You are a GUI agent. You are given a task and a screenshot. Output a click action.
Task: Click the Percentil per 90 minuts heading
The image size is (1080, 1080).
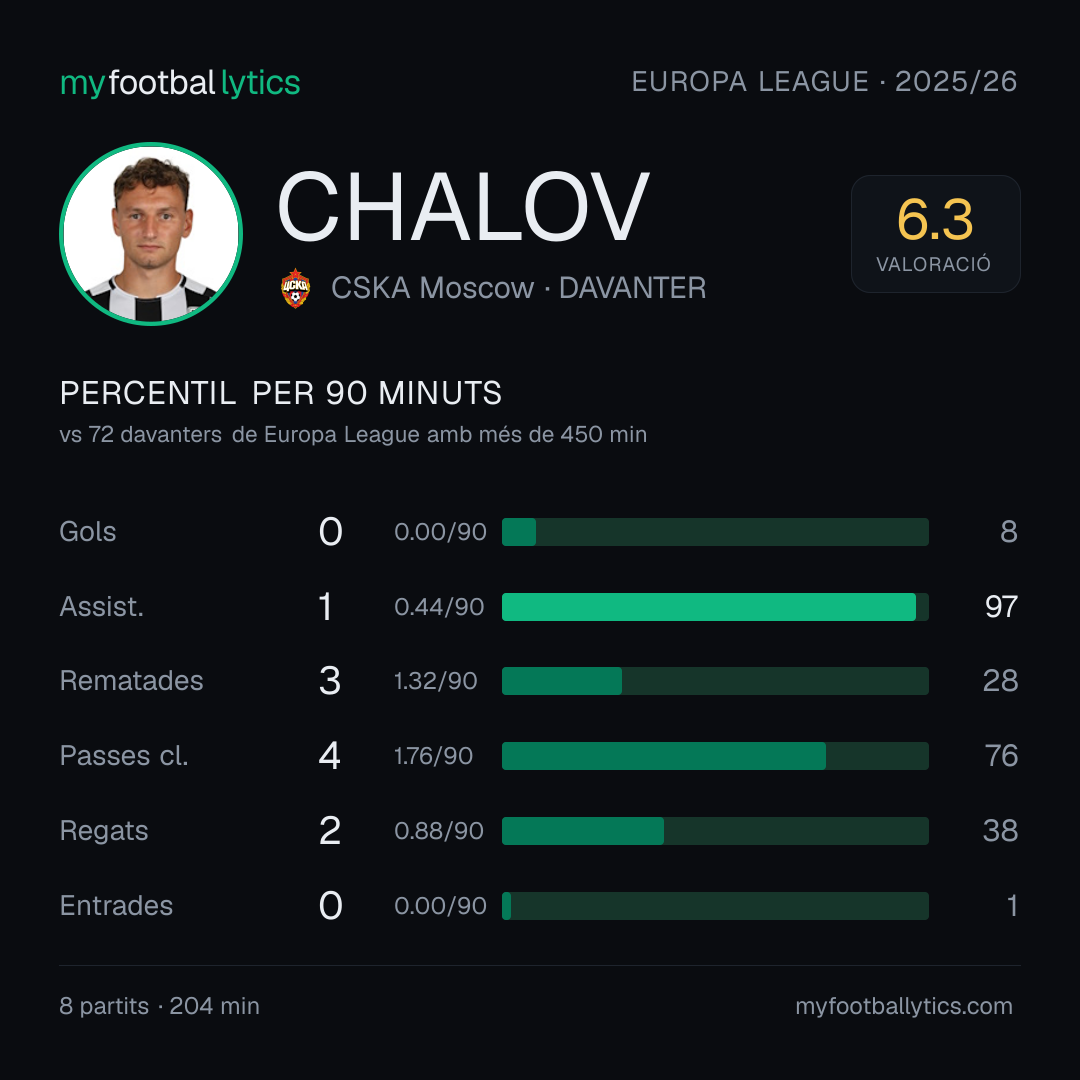(280, 393)
